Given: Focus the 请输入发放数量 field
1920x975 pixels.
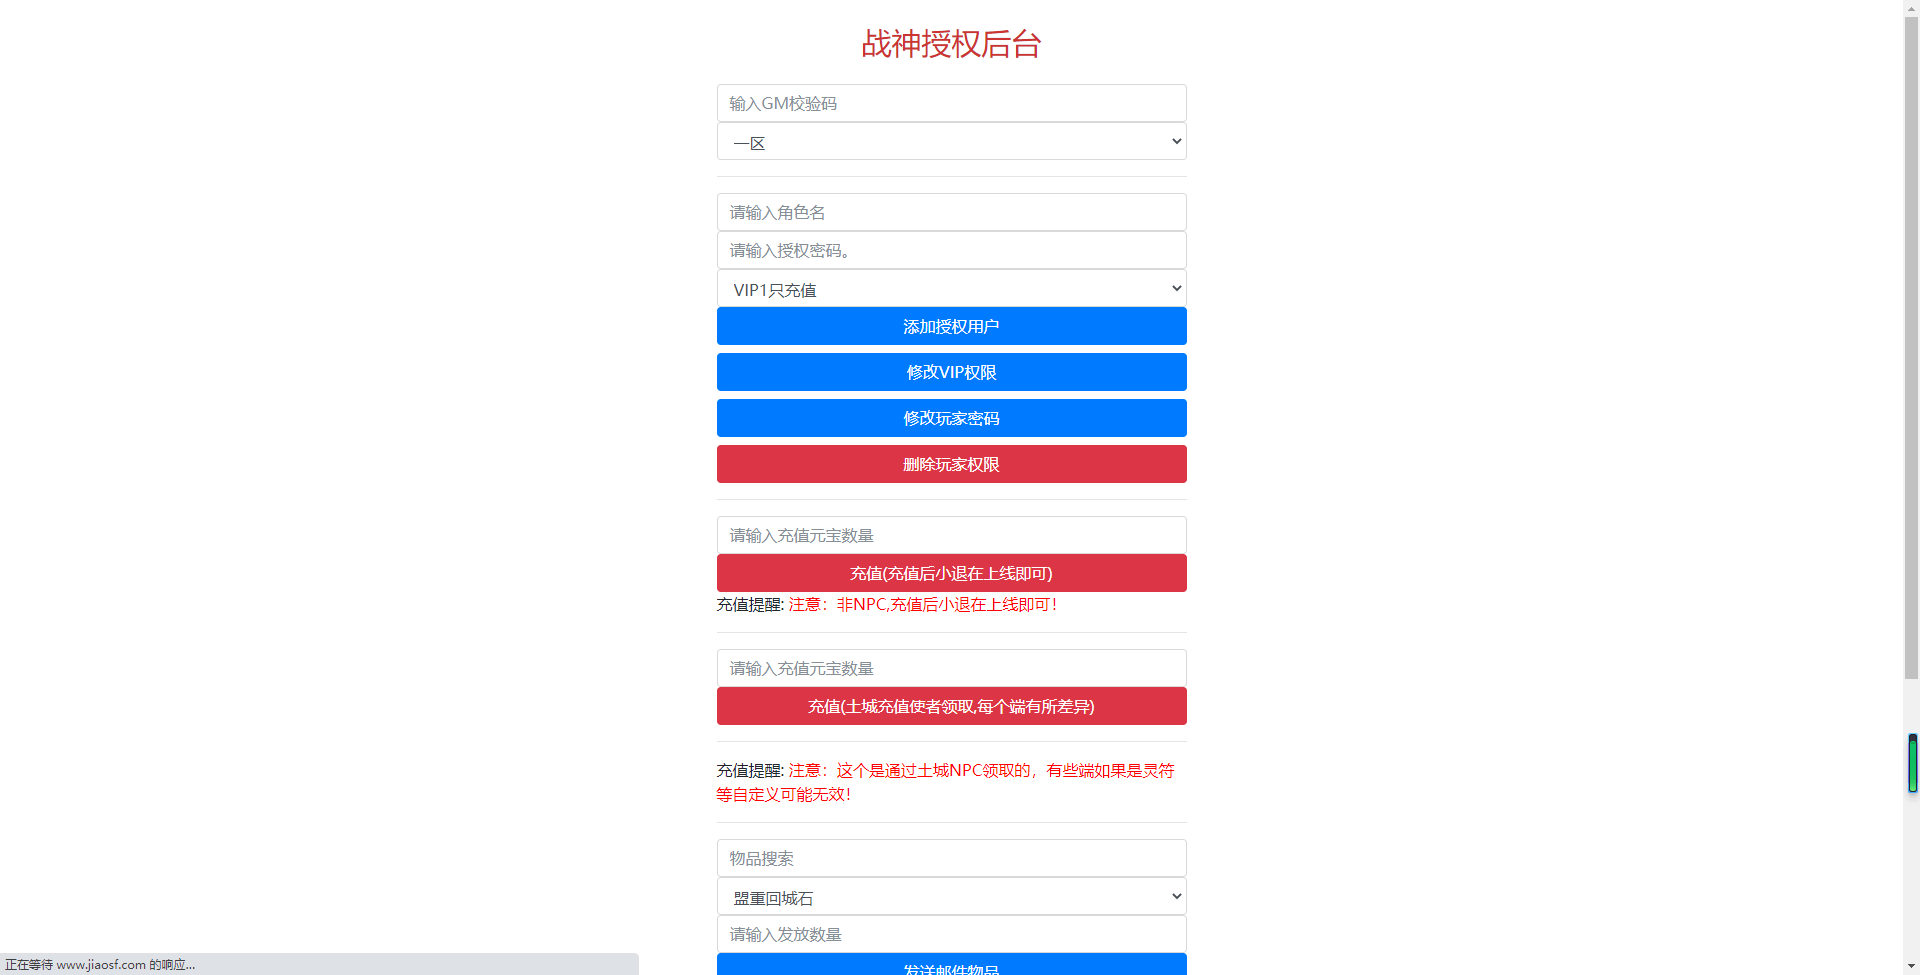Looking at the screenshot, I should point(951,934).
